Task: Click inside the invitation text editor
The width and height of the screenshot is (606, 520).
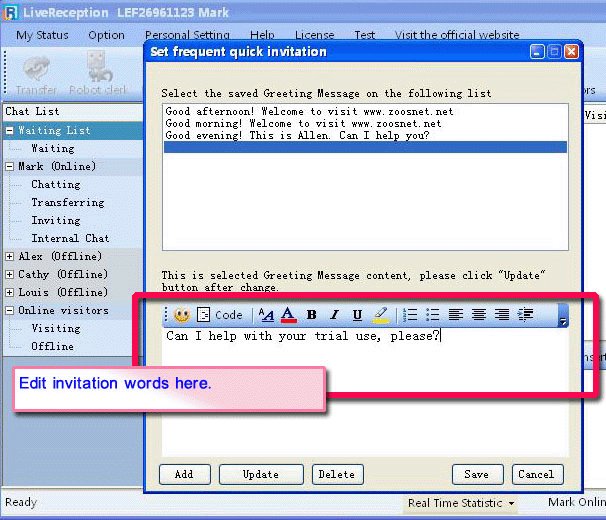Action: (x=365, y=390)
